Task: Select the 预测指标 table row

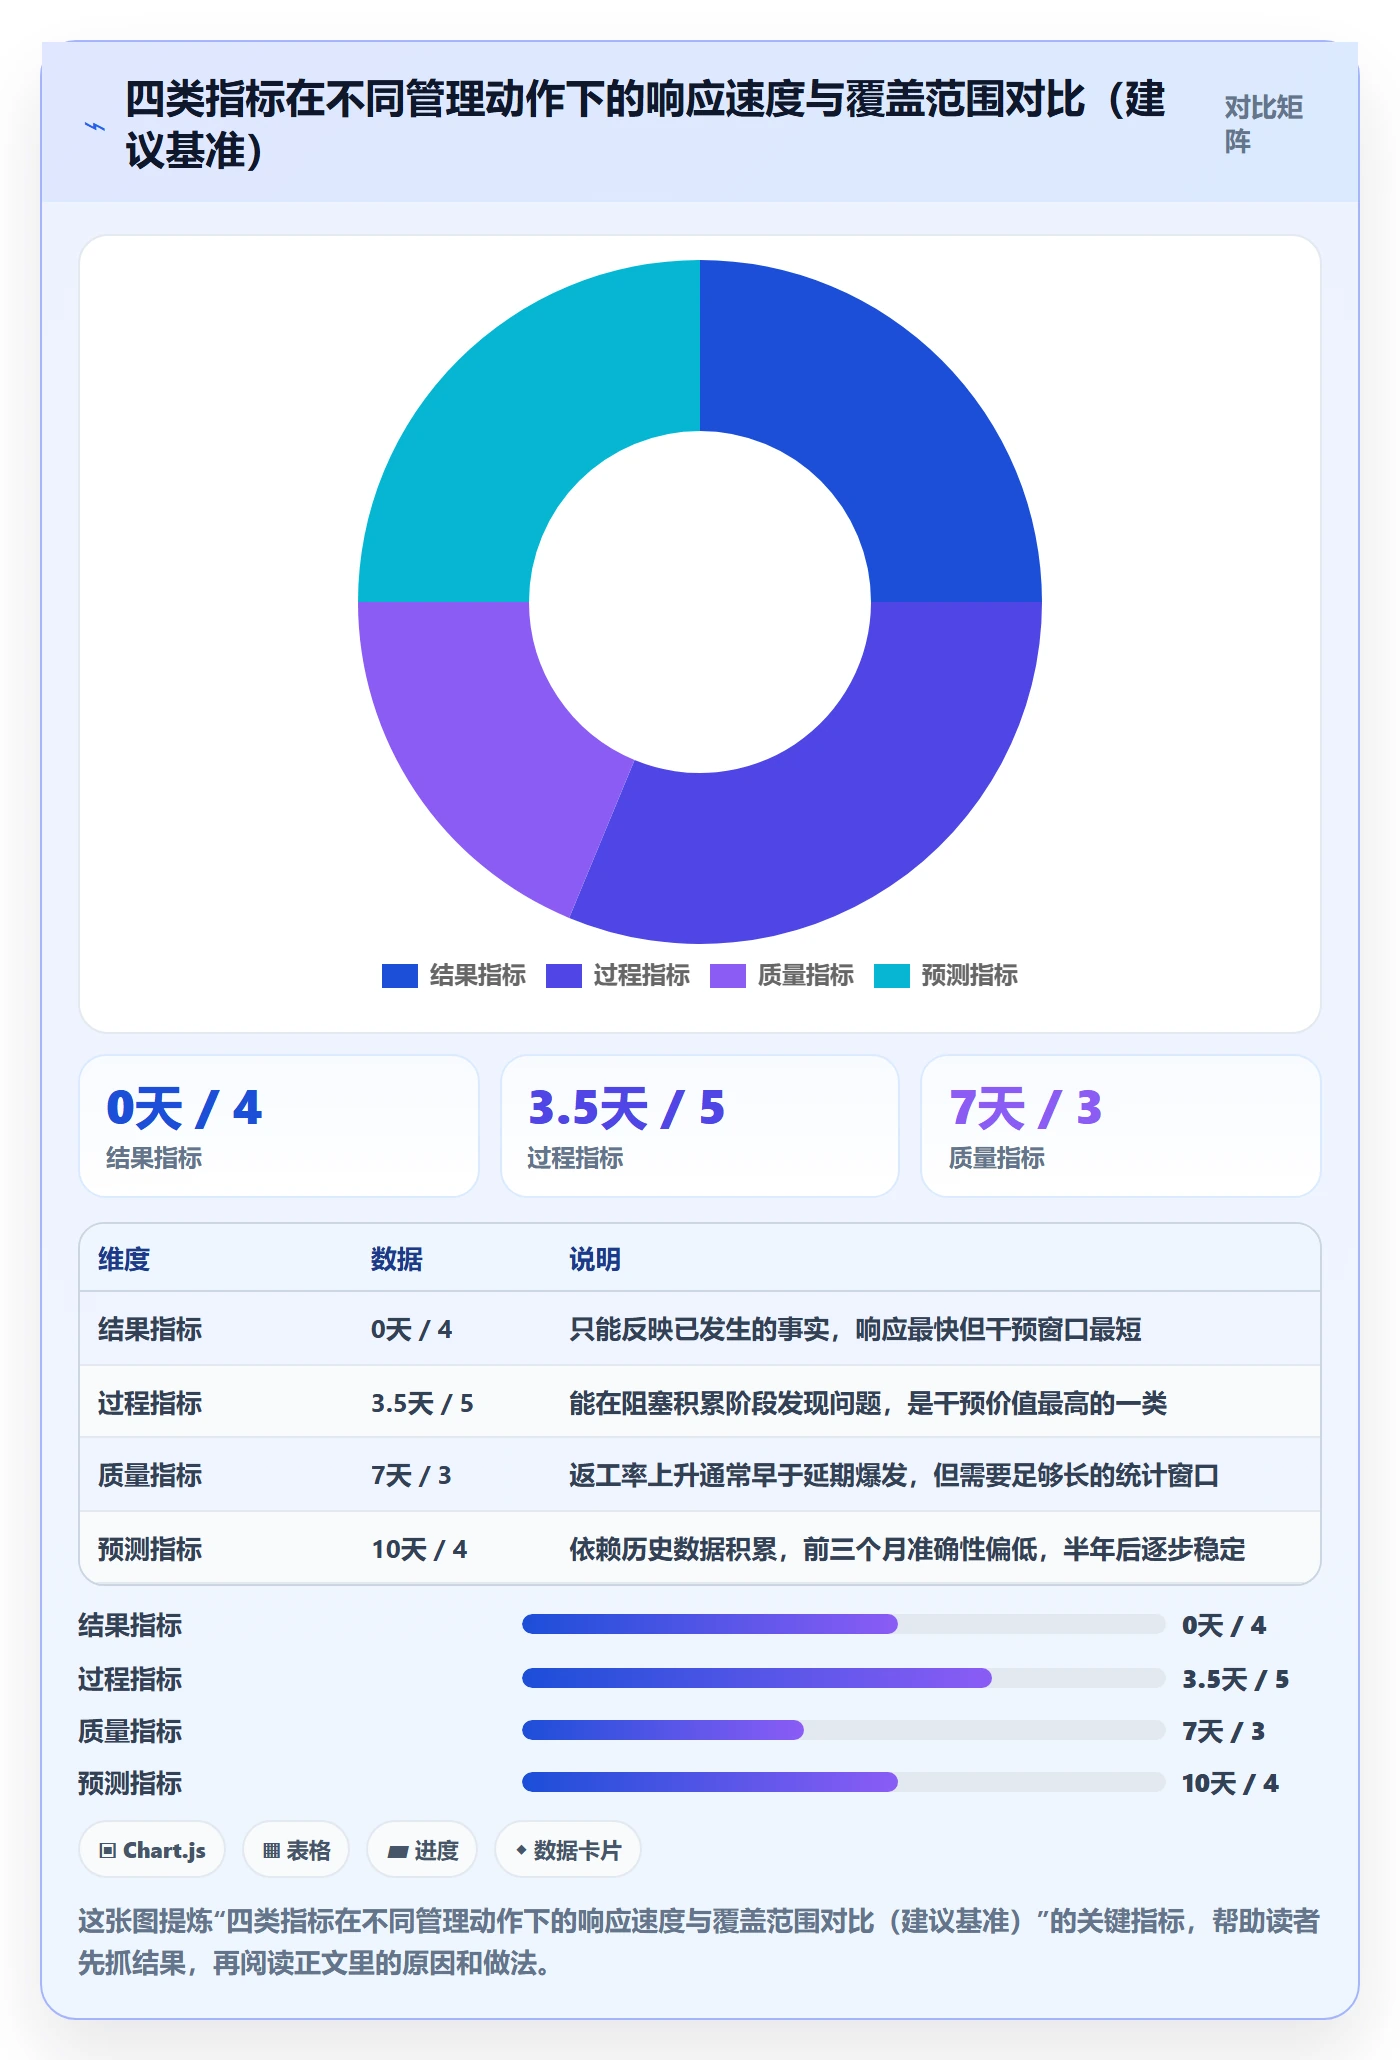Action: [700, 1548]
